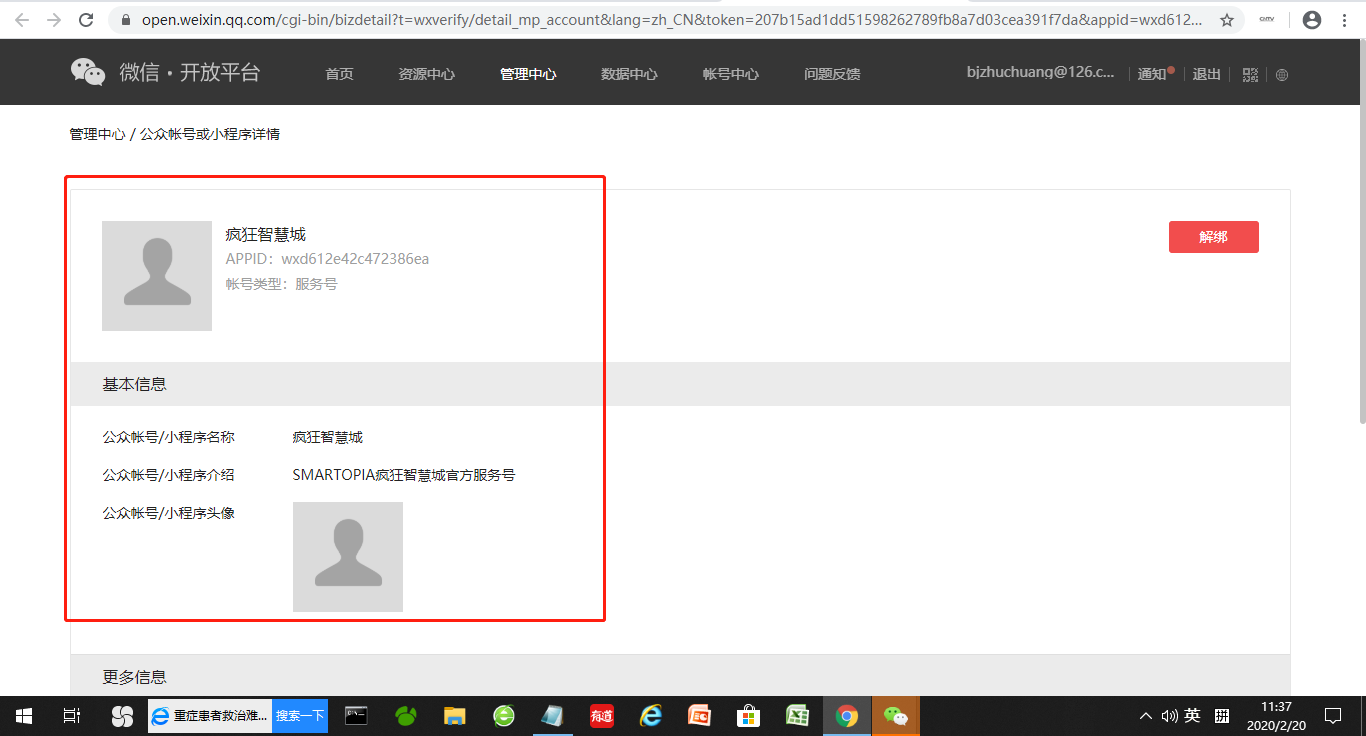This screenshot has width=1366, height=736.
Task: Open Microsoft Store on taskbar
Action: click(x=748, y=716)
